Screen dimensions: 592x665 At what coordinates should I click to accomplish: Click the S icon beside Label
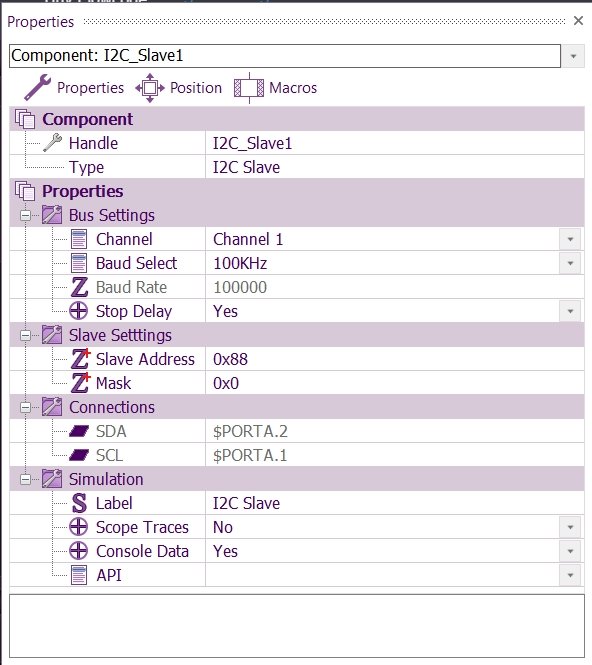click(x=79, y=503)
